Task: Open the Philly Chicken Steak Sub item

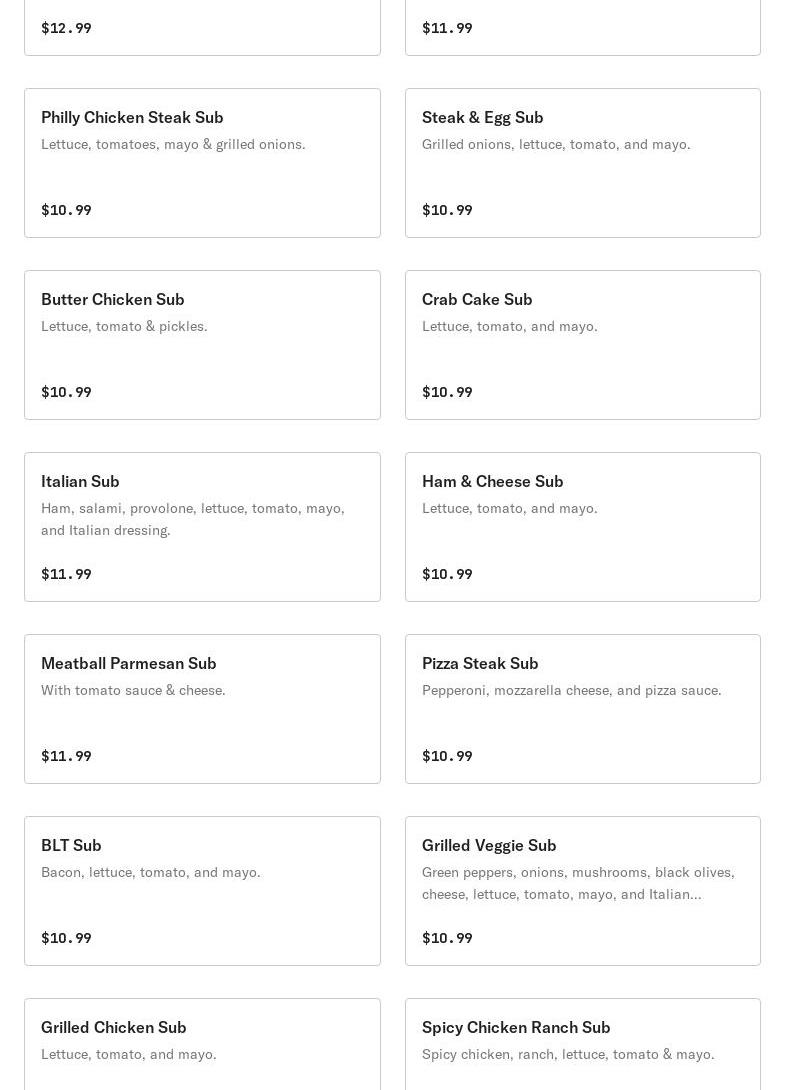Action: tap(132, 117)
